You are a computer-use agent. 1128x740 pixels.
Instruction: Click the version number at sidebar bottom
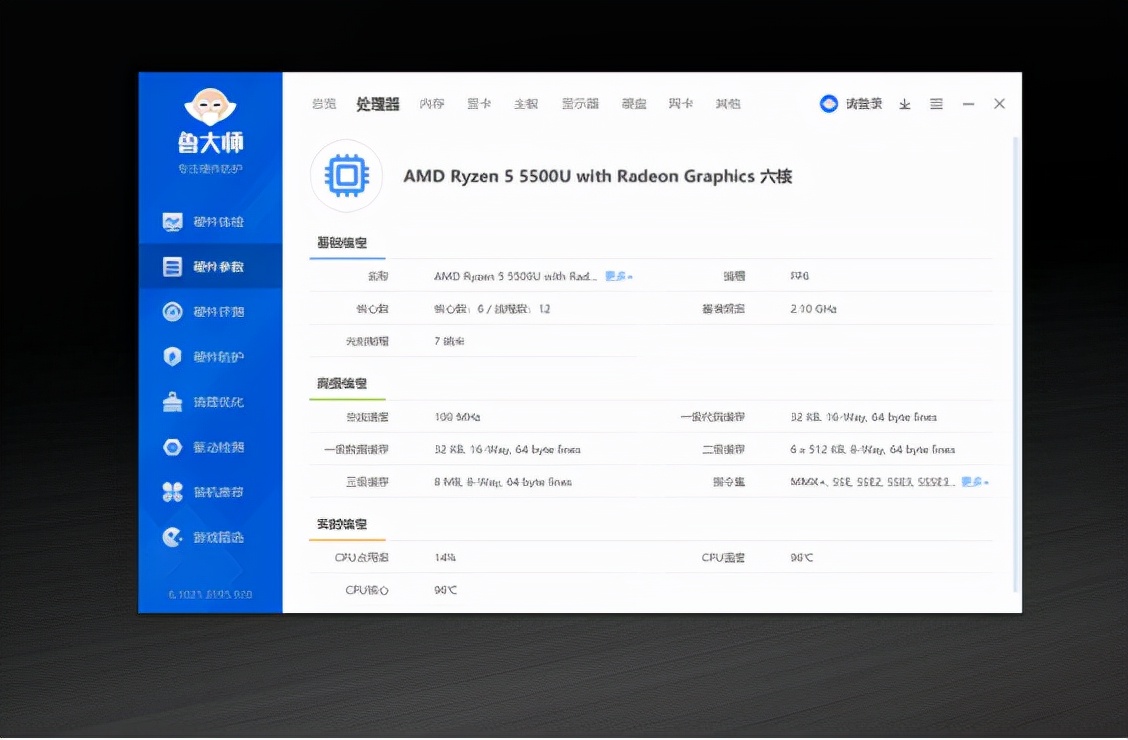(210, 592)
